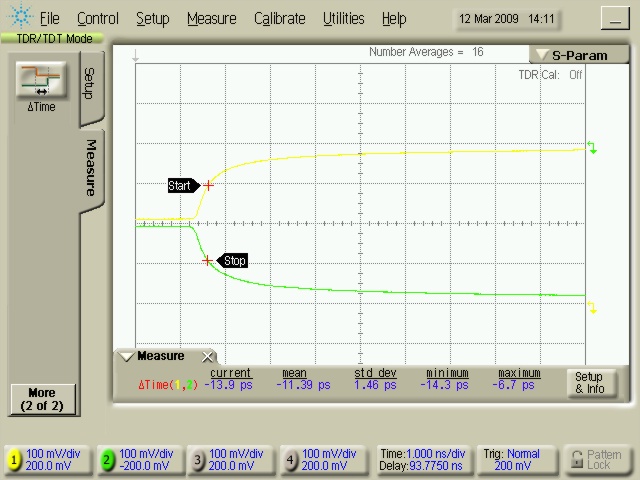Open the Time and Delay timebase settings

coord(422,459)
